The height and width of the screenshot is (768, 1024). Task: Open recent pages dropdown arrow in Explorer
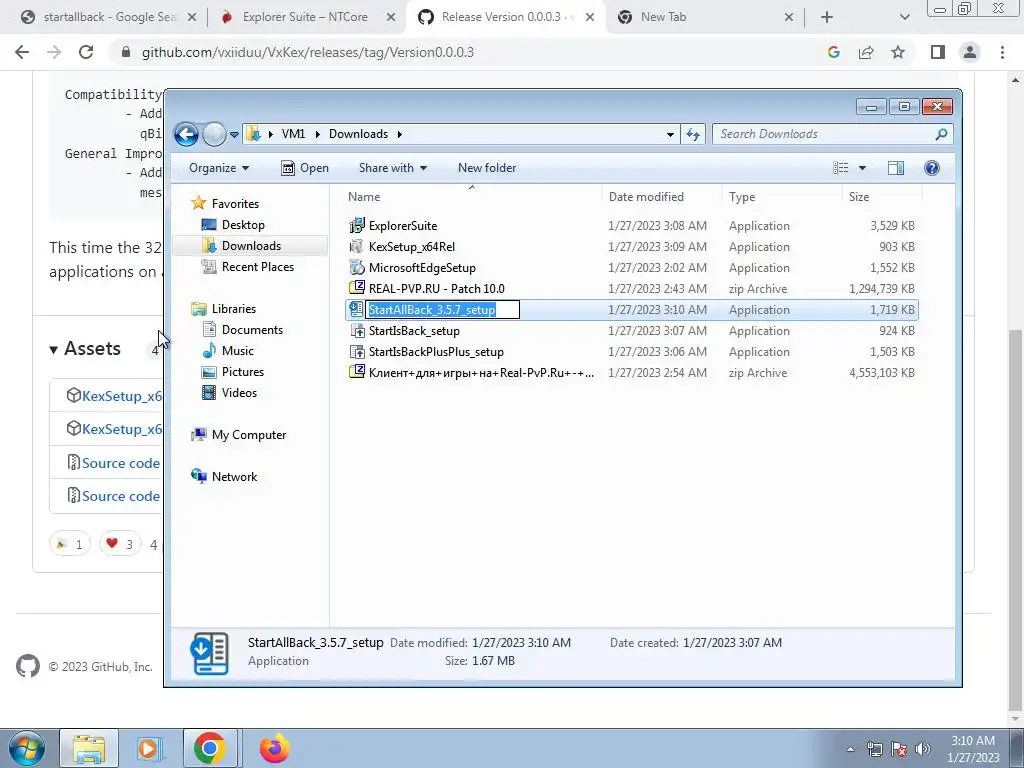click(234, 135)
